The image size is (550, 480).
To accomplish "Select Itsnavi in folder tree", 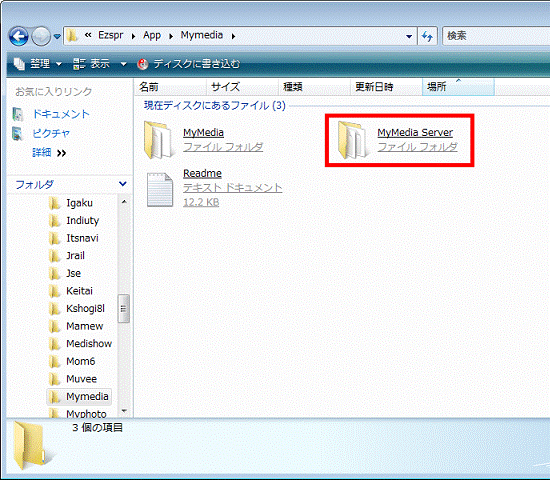I will [x=82, y=238].
